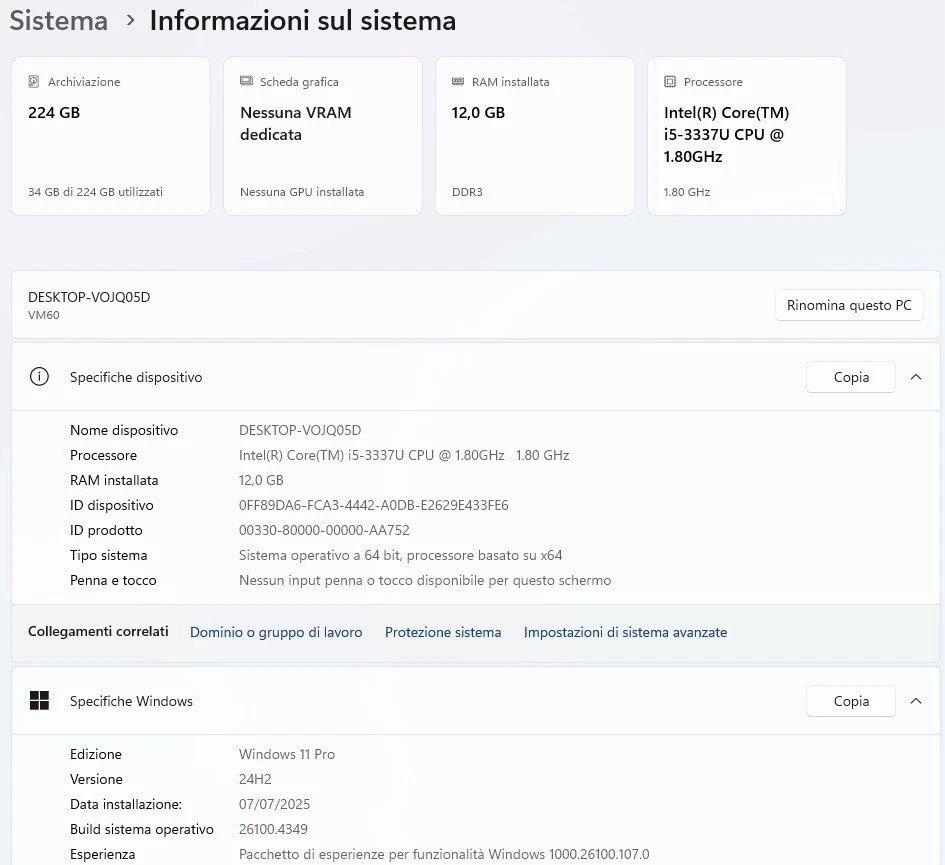Click the DDR3 label in RAM card
945x865 pixels.
point(467,192)
